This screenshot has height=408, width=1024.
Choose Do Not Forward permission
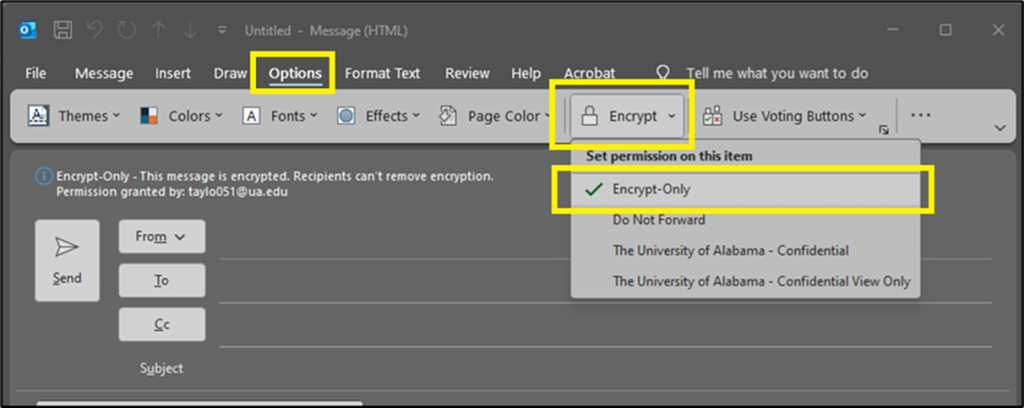(x=658, y=220)
